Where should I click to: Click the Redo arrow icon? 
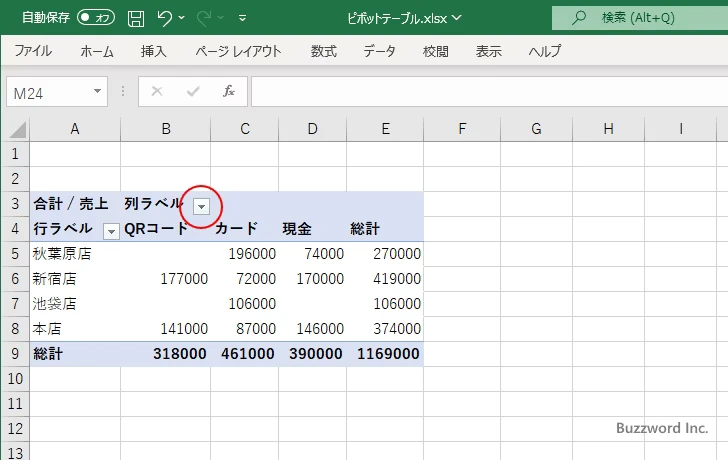click(203, 18)
